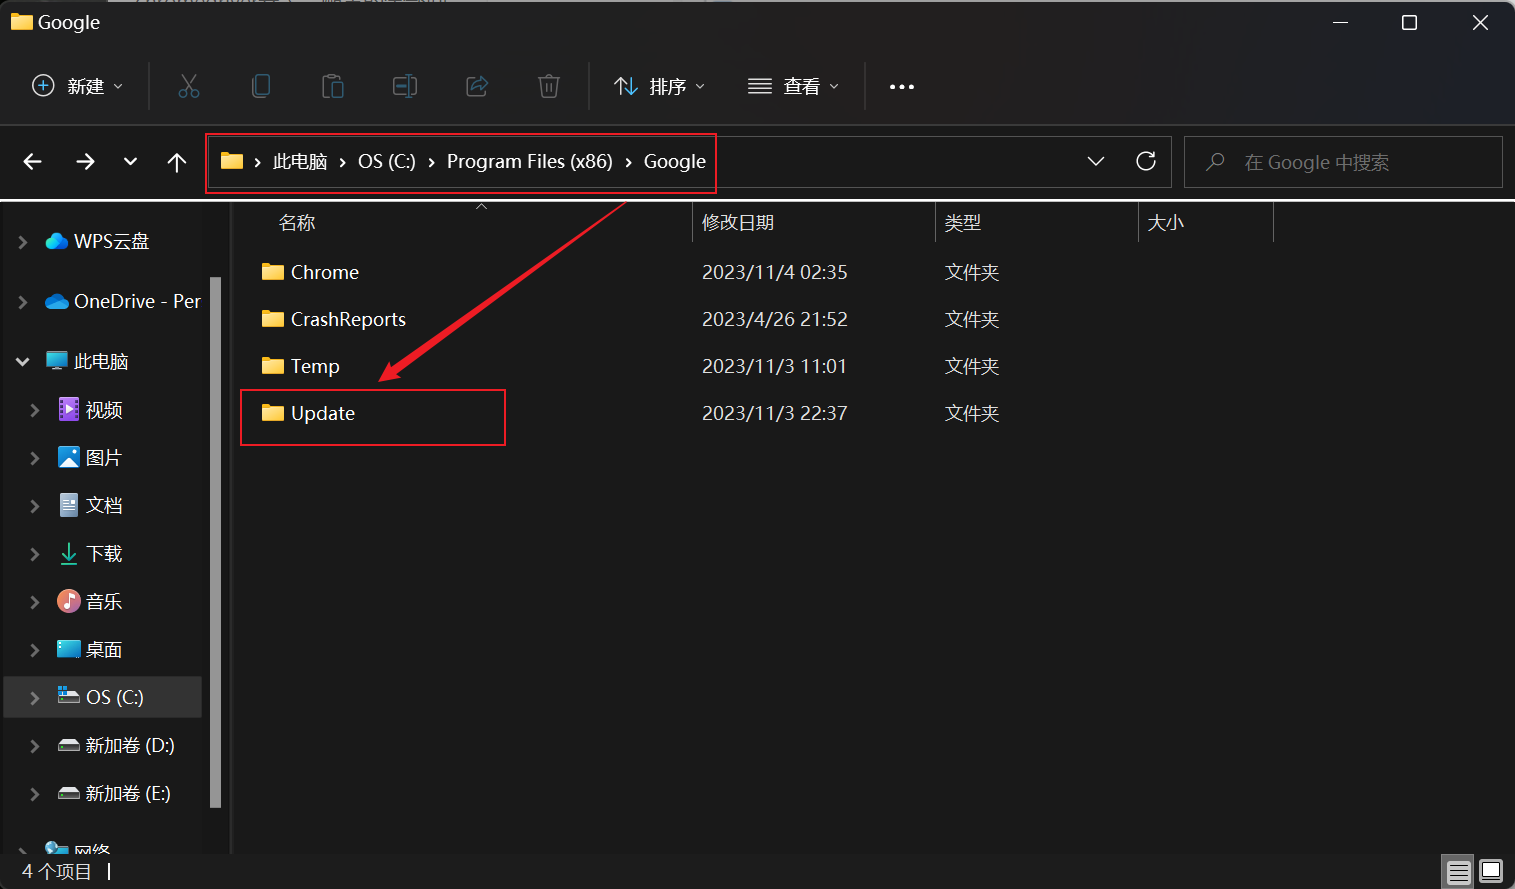Click the Cut scissors icon

pos(189,87)
